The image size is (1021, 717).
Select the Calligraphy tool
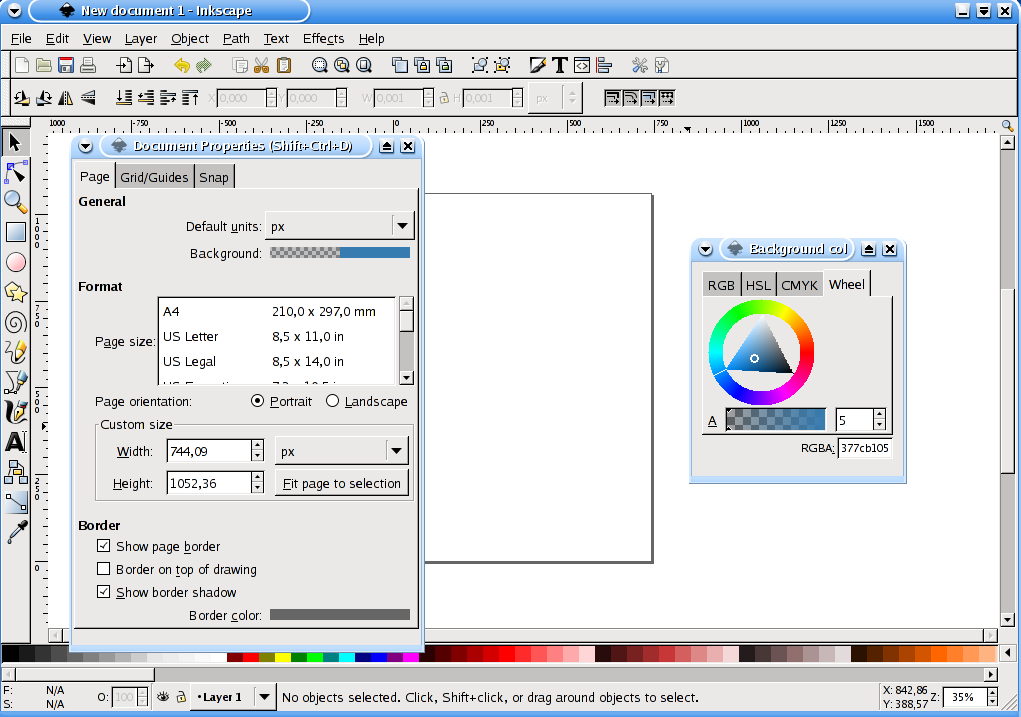(x=15, y=412)
